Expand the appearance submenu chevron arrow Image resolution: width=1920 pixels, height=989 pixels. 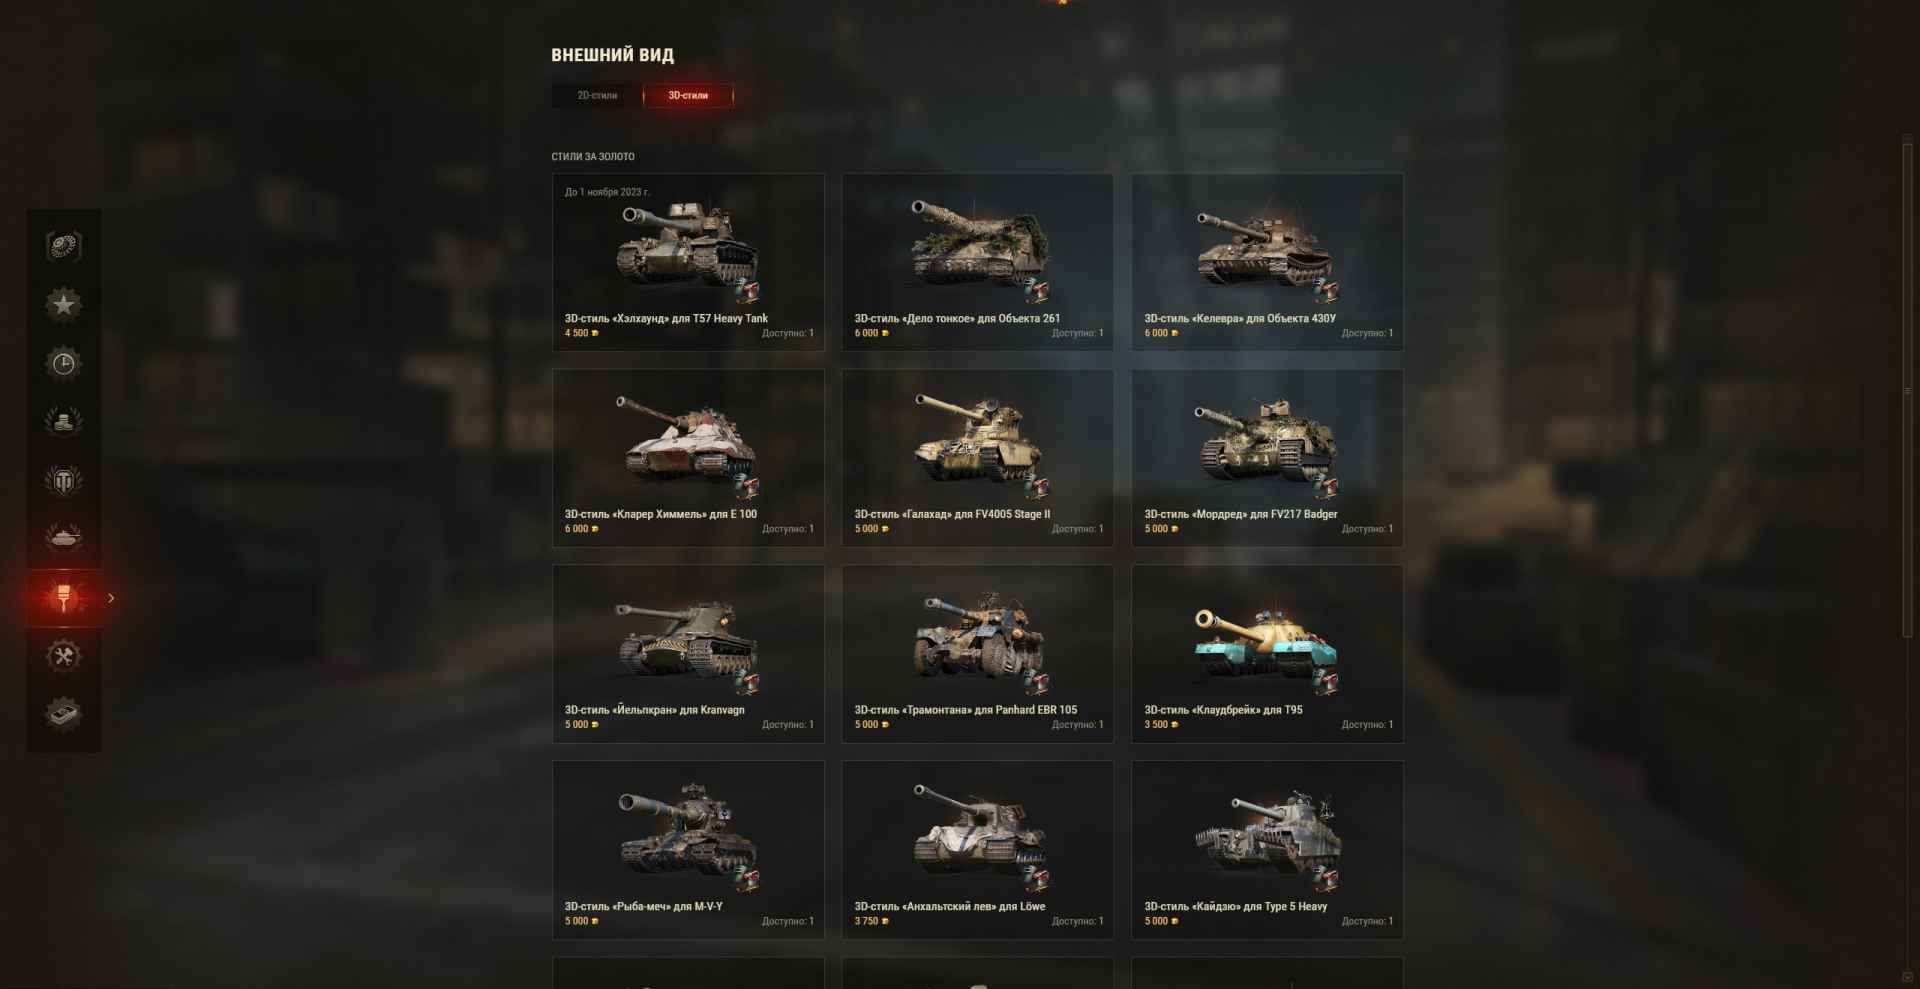point(111,598)
